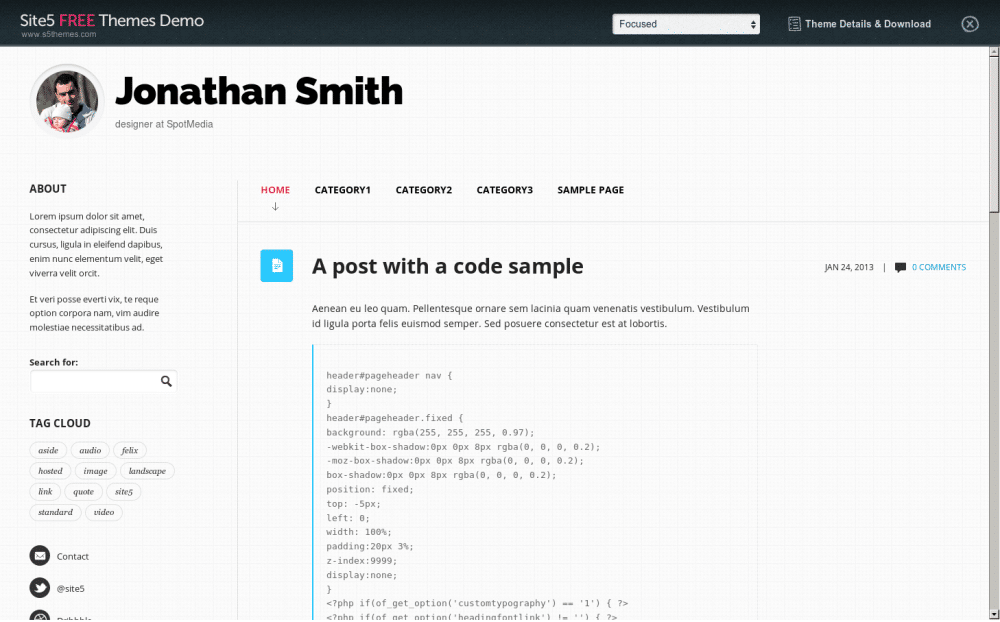
Task: Click the page's vertical scrollbar down arrow
Action: [x=994, y=613]
